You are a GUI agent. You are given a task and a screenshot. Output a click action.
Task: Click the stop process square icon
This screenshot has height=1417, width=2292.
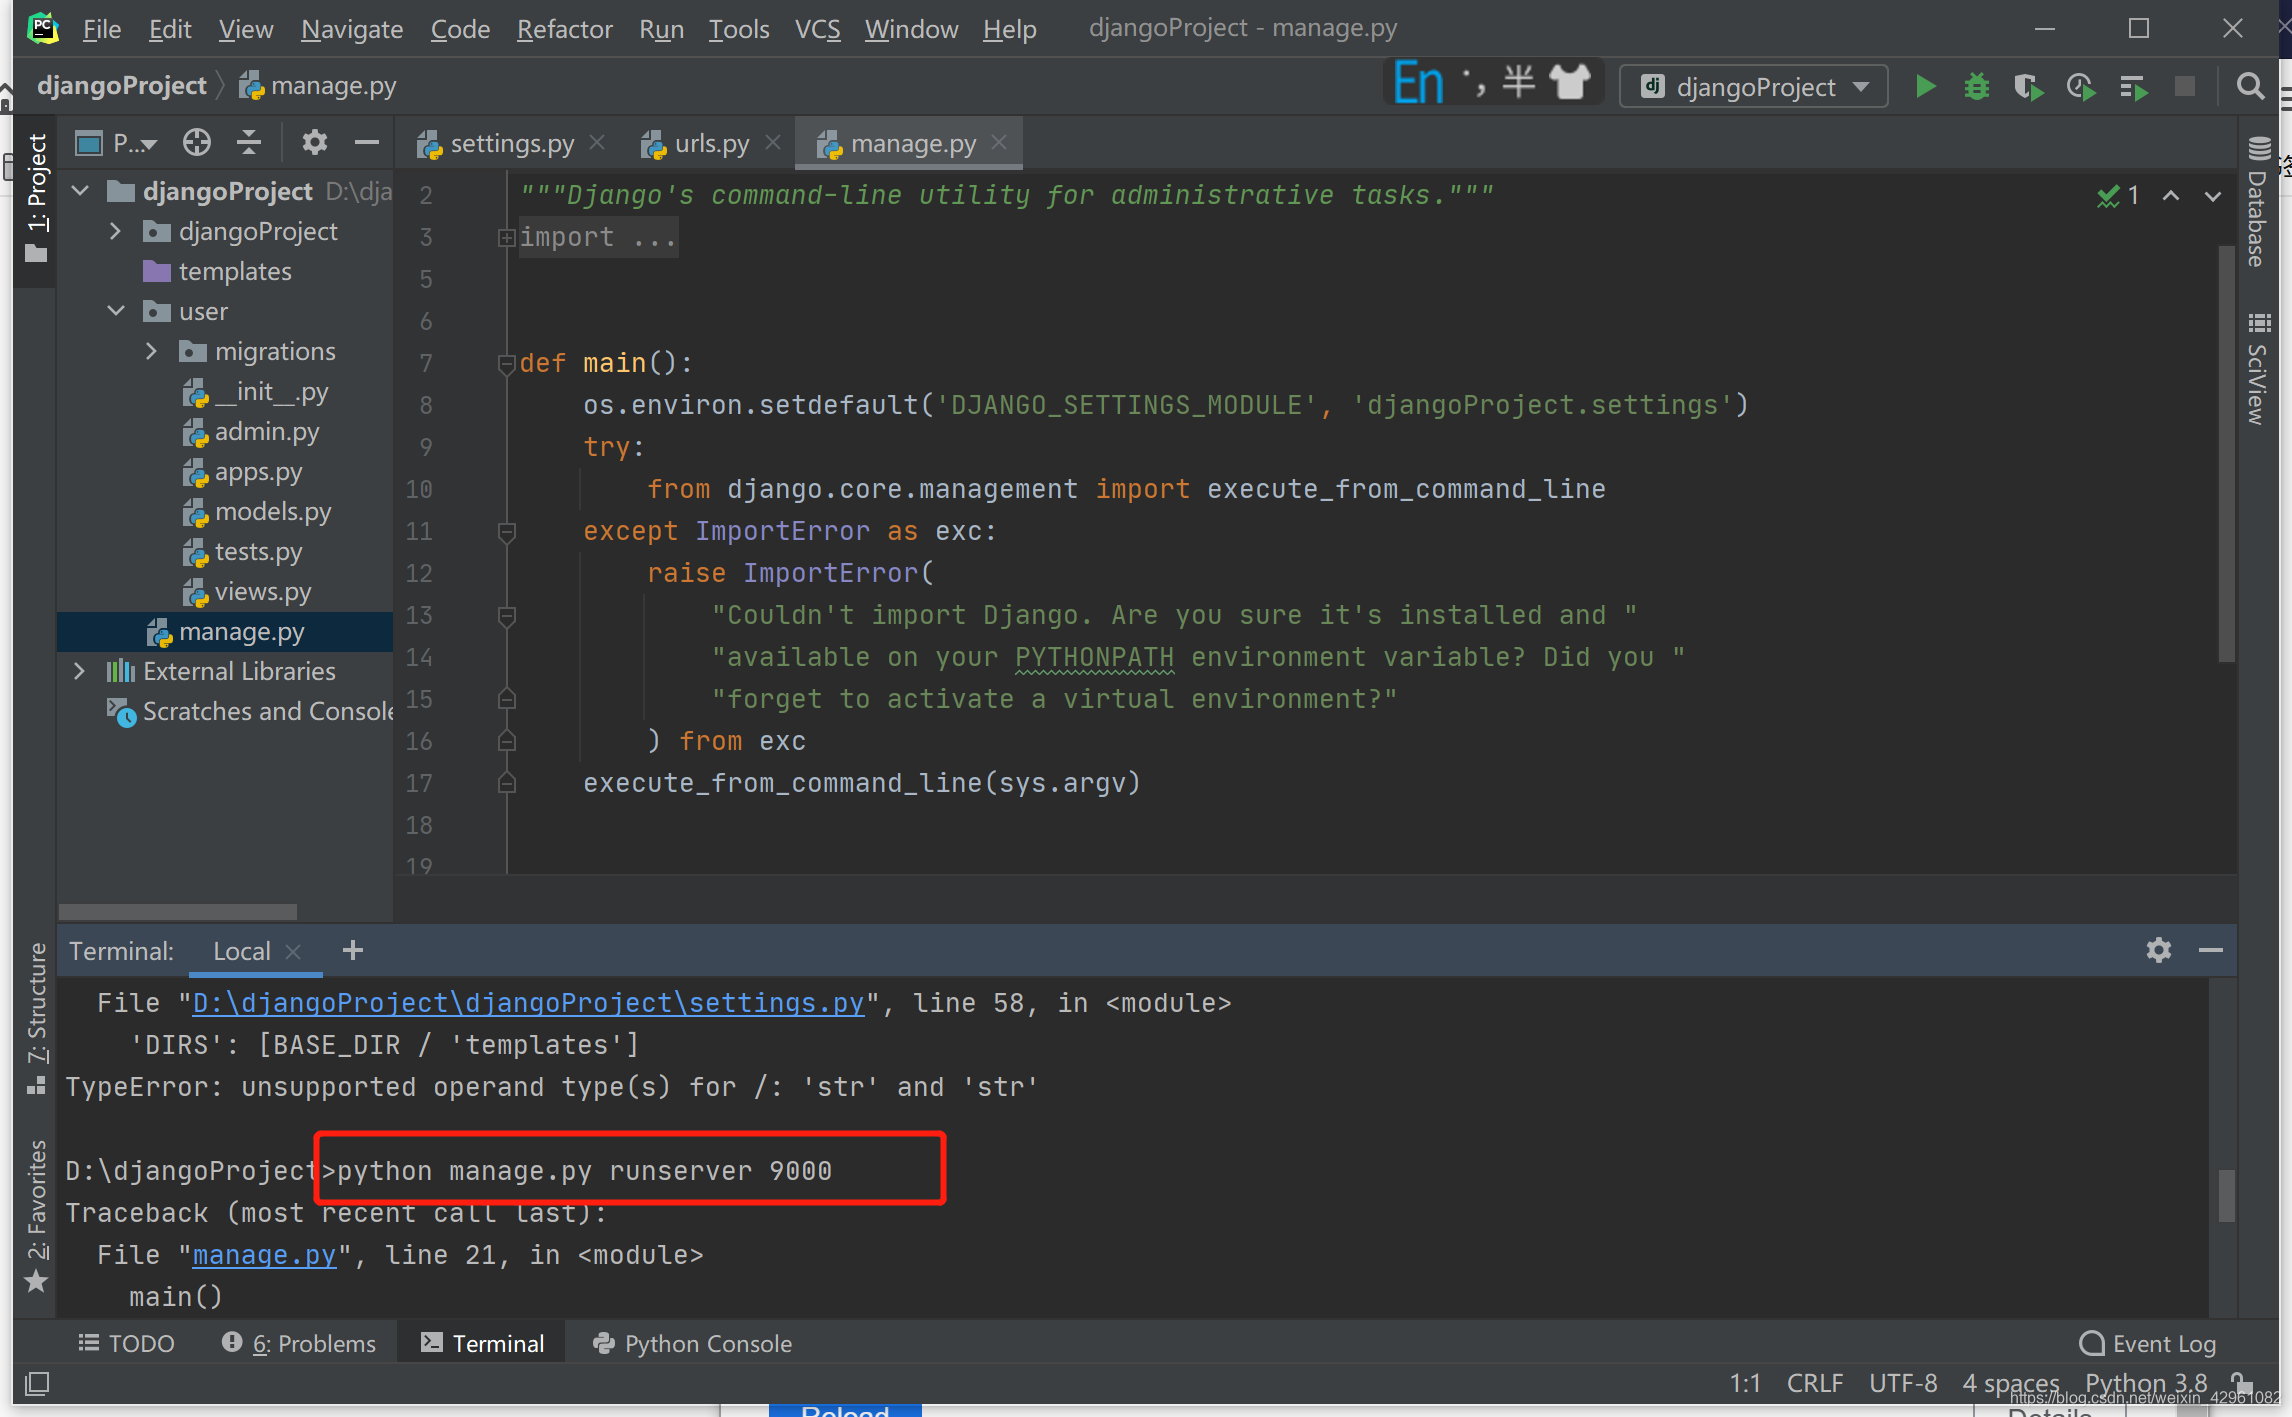(2185, 87)
